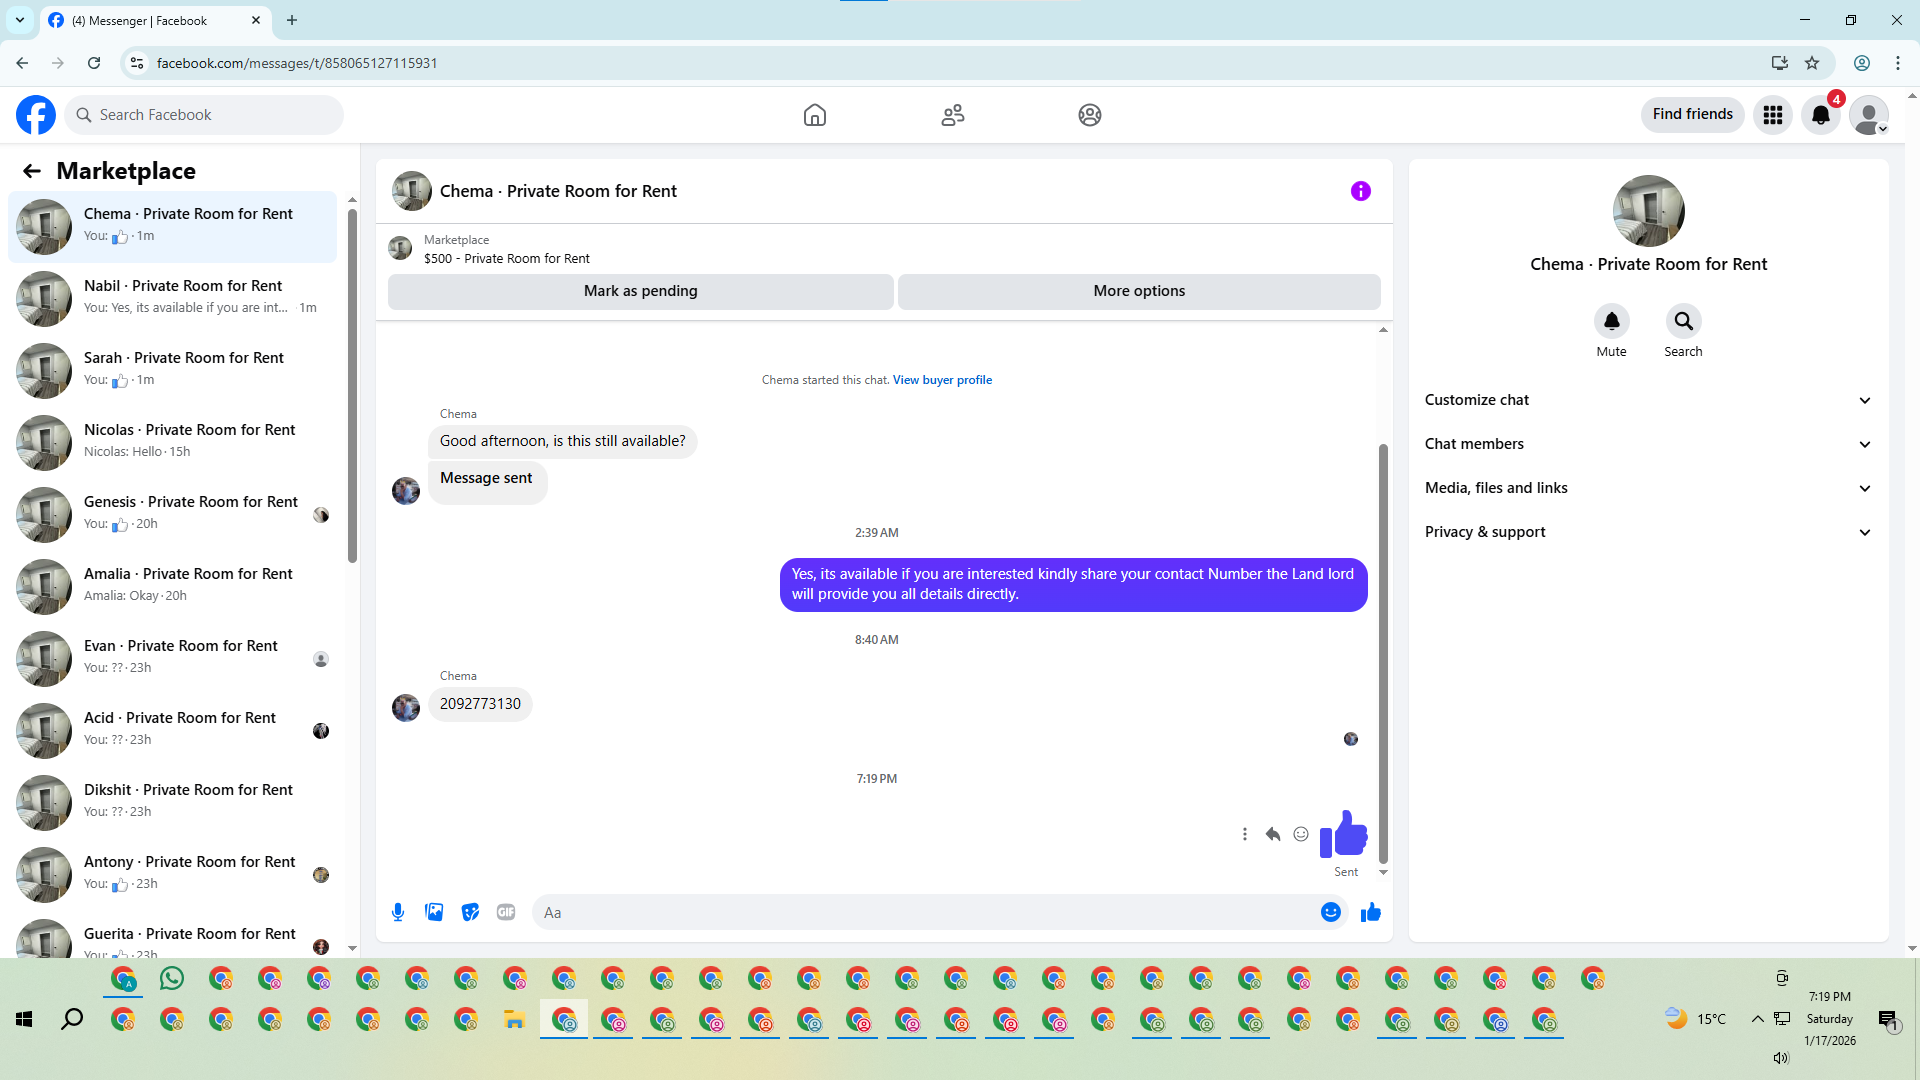1920x1080 pixels.
Task: Reply to the last sent message
Action: coord(1272,834)
